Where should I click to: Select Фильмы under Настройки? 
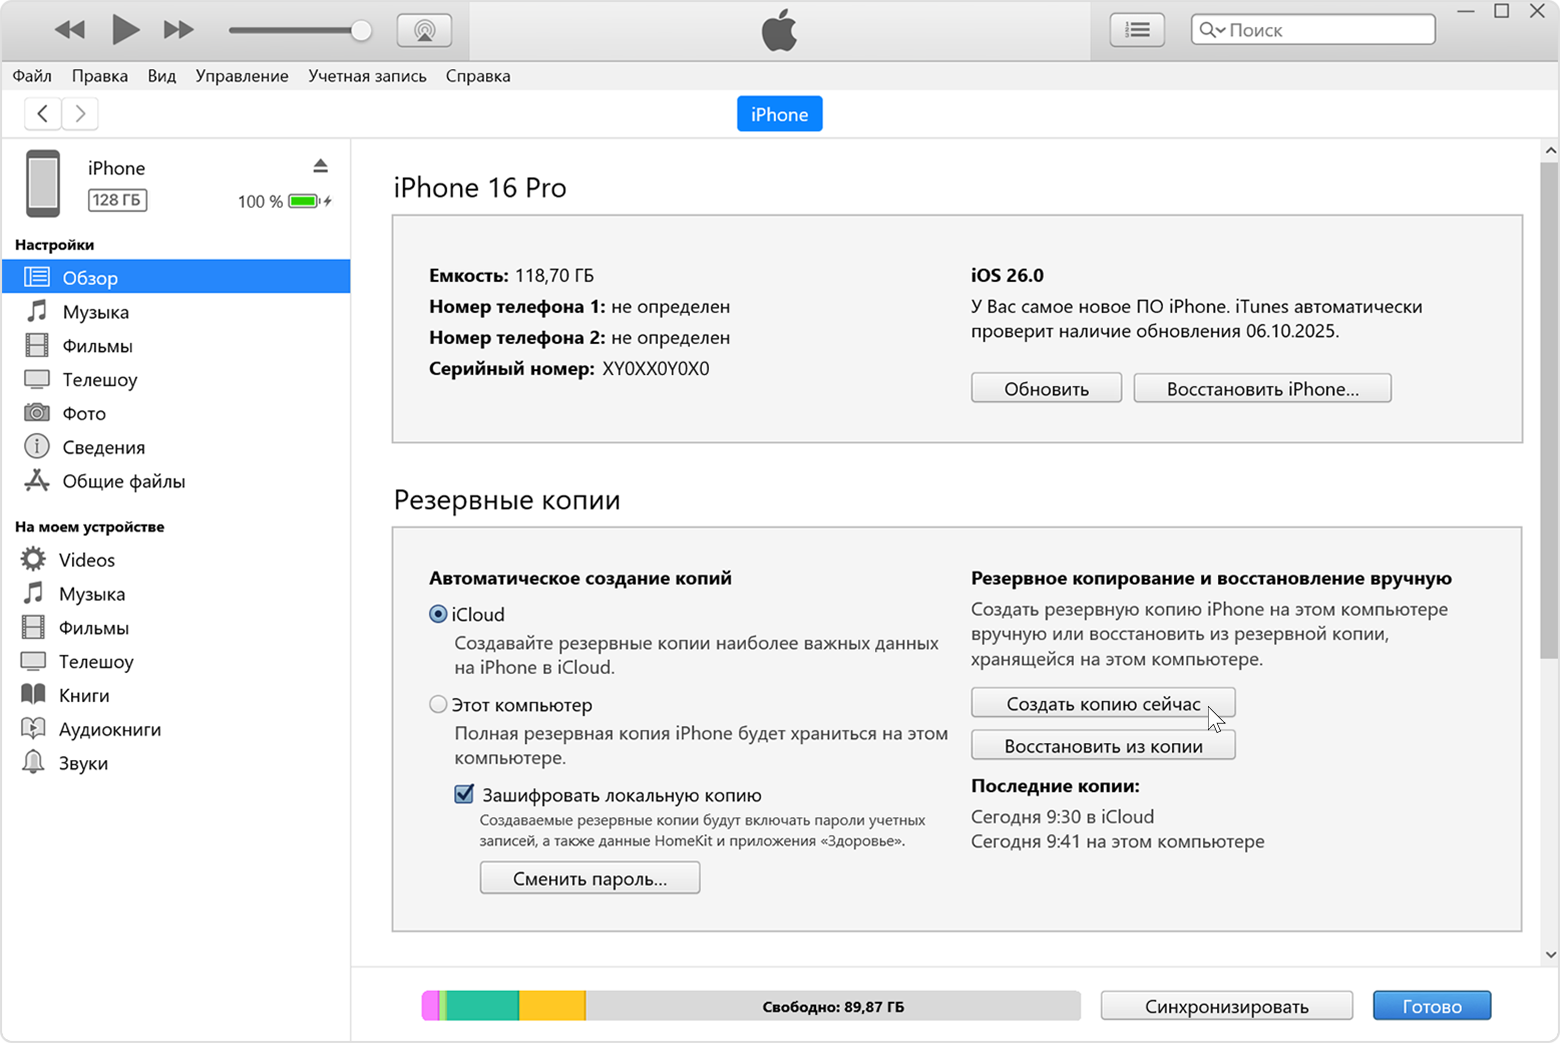pyautogui.click(x=97, y=345)
